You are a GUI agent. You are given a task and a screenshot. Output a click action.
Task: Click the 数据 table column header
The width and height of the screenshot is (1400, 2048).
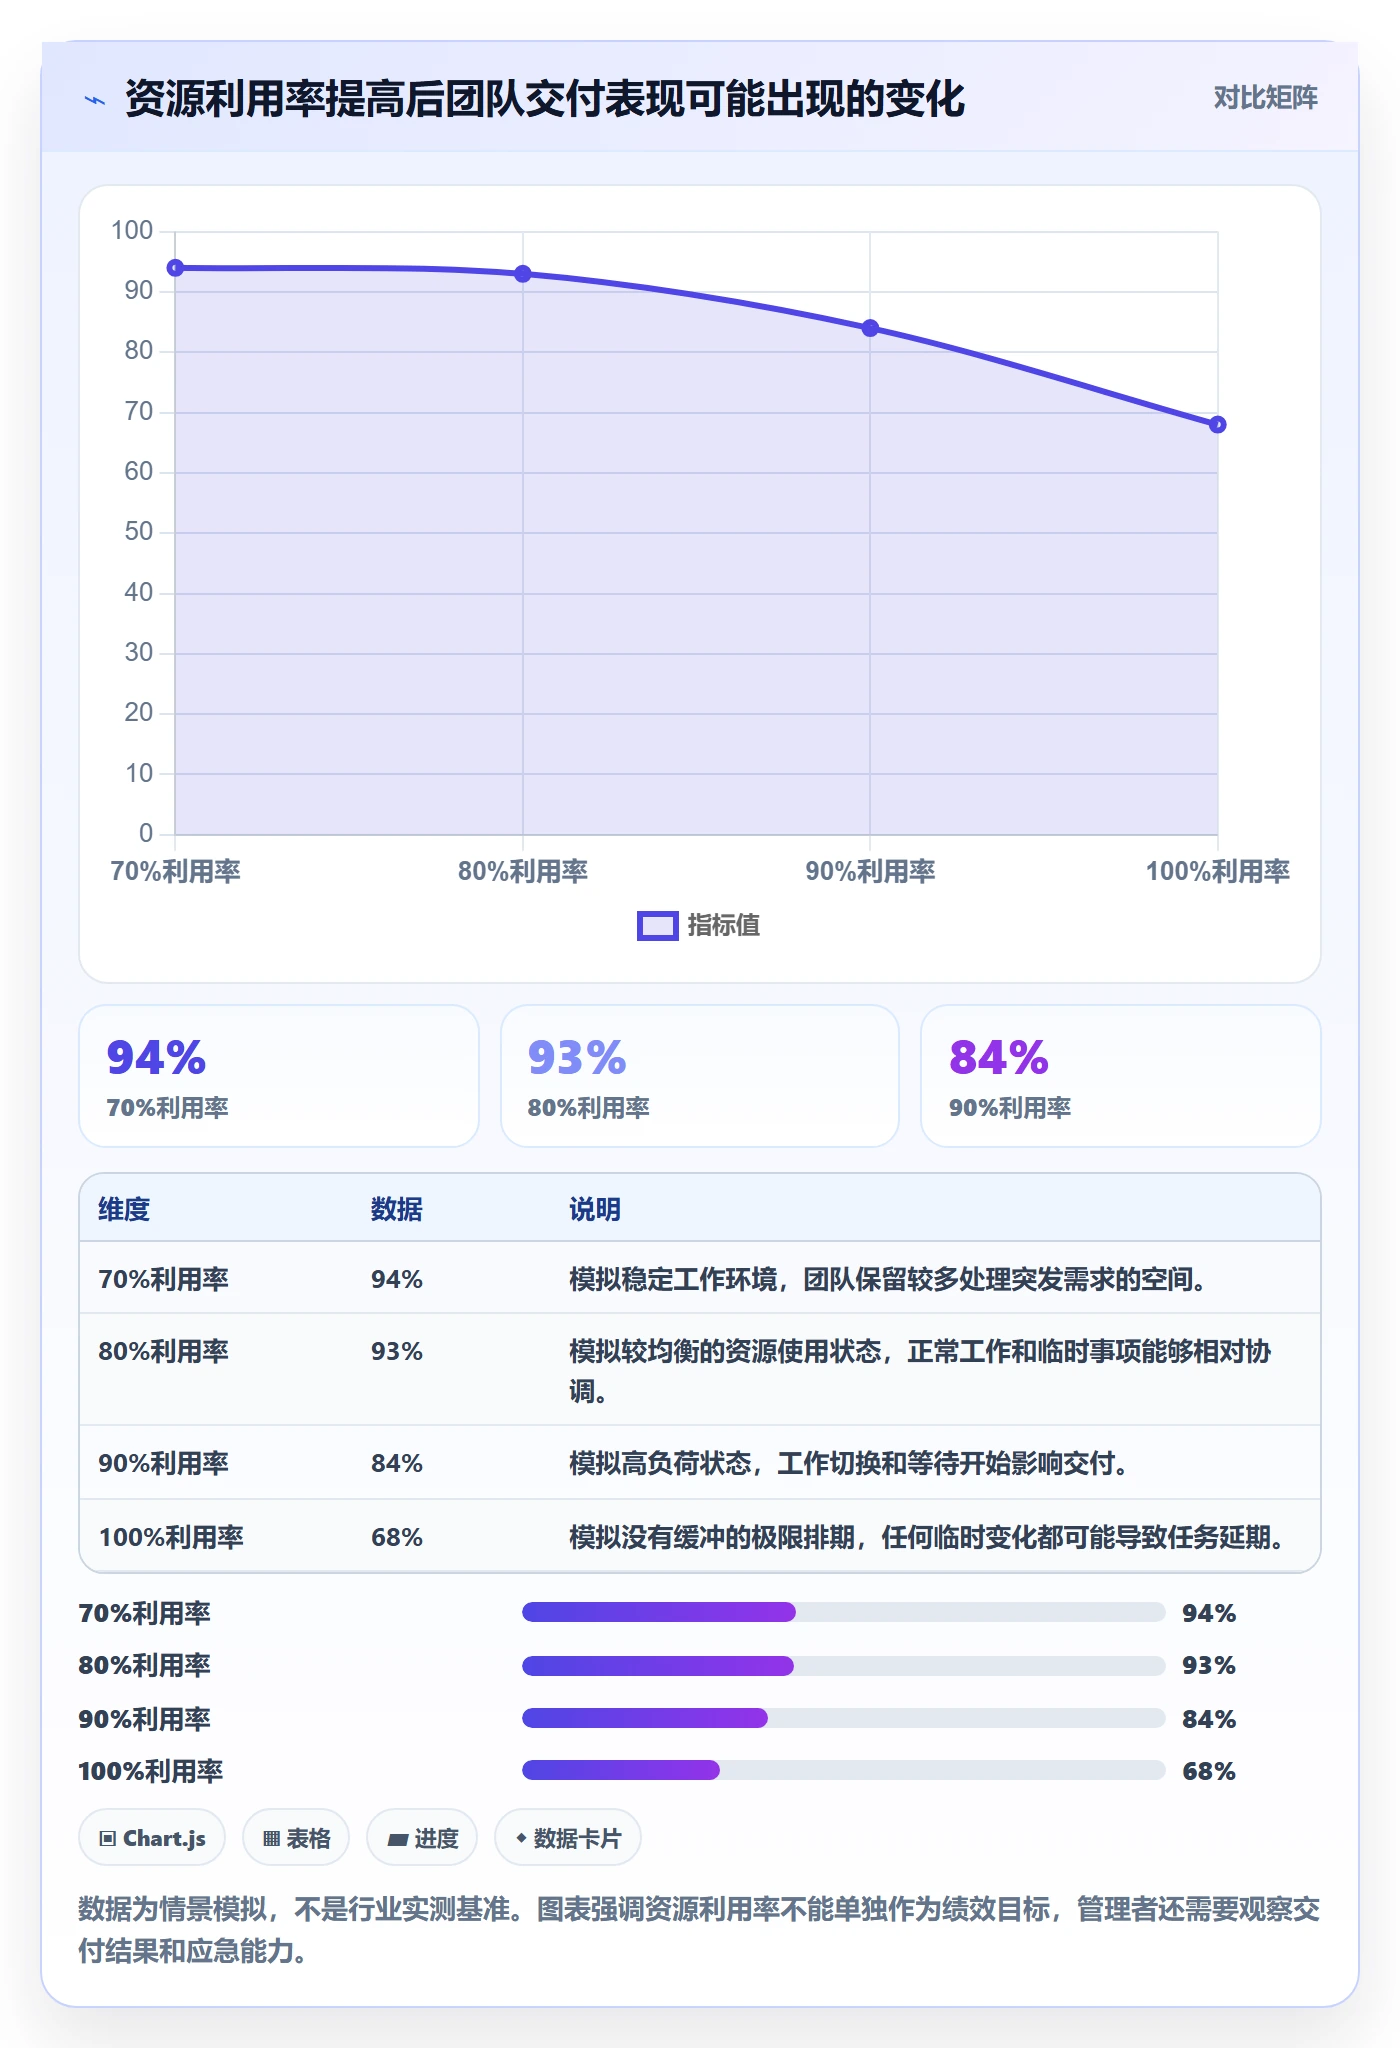tap(397, 1209)
